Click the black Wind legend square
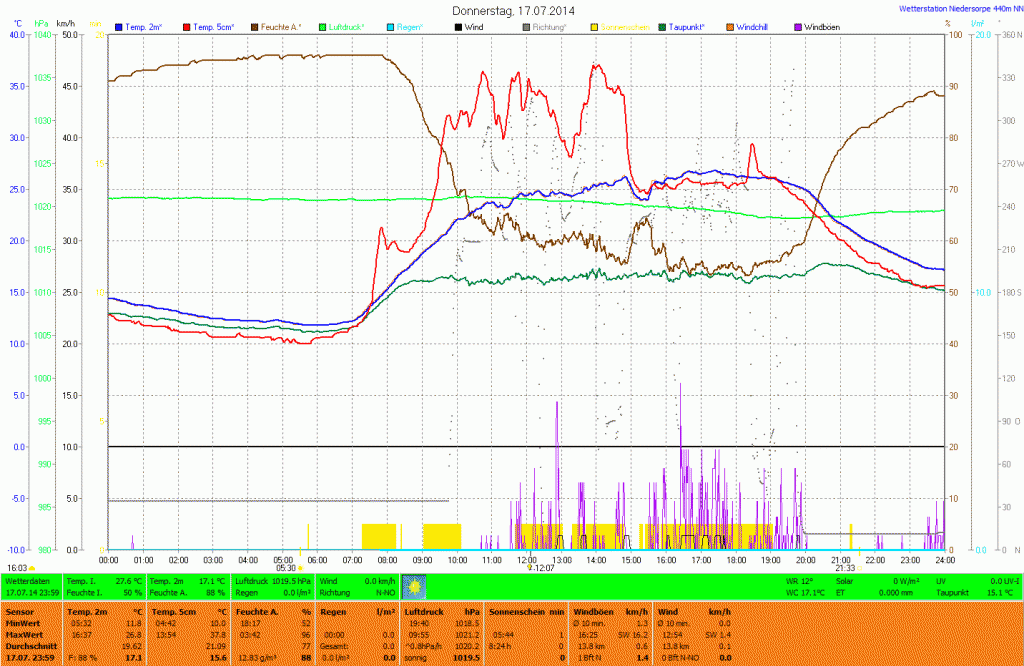 [x=458, y=27]
